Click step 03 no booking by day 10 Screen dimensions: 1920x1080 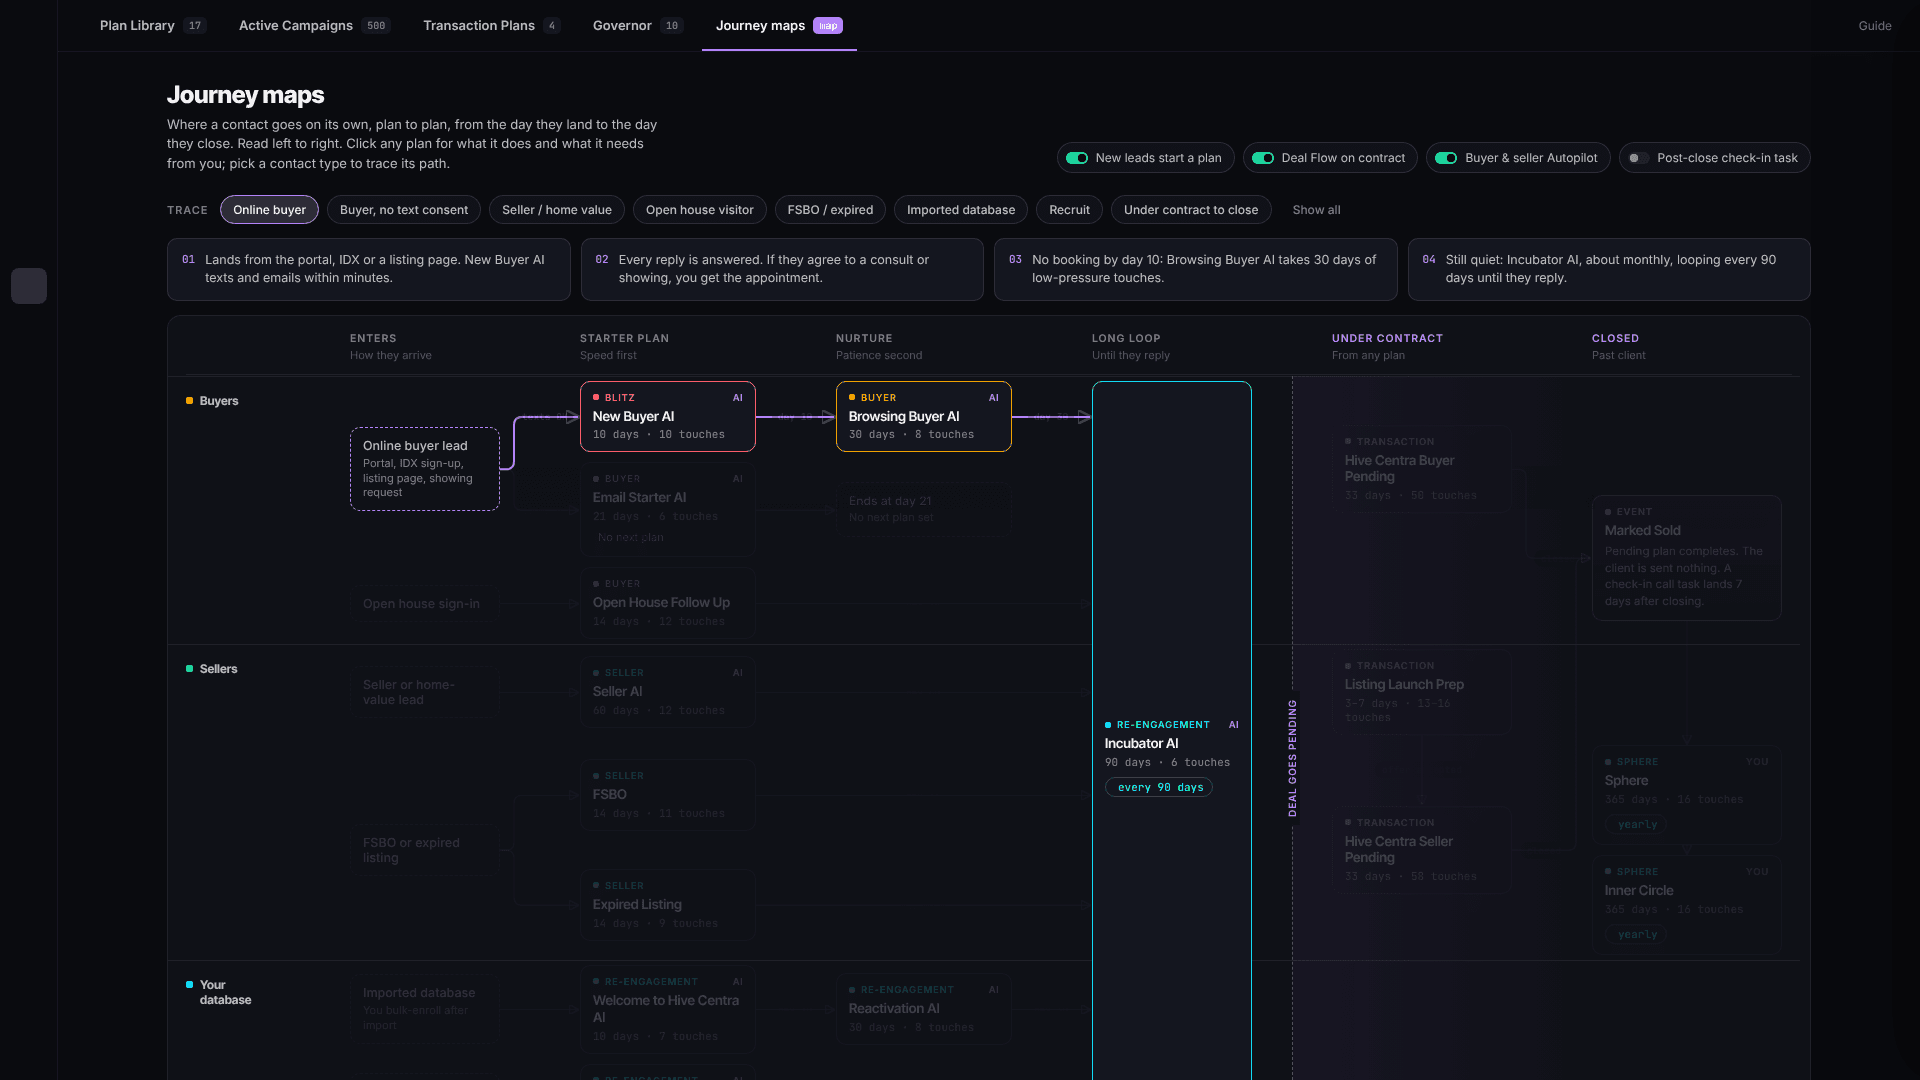coord(1196,269)
